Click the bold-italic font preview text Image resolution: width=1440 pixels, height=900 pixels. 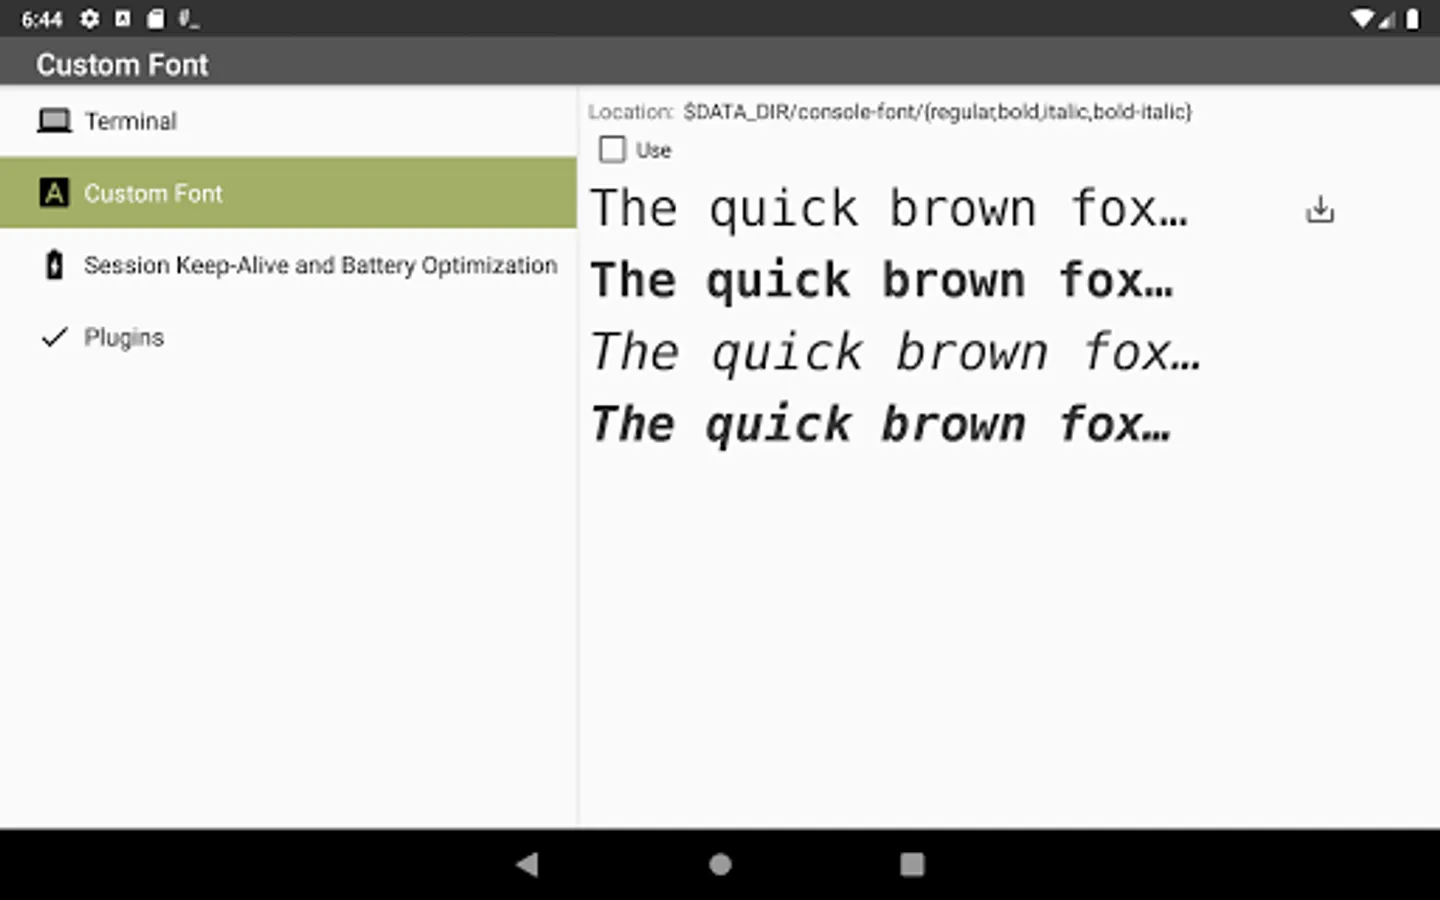pyautogui.click(x=881, y=425)
